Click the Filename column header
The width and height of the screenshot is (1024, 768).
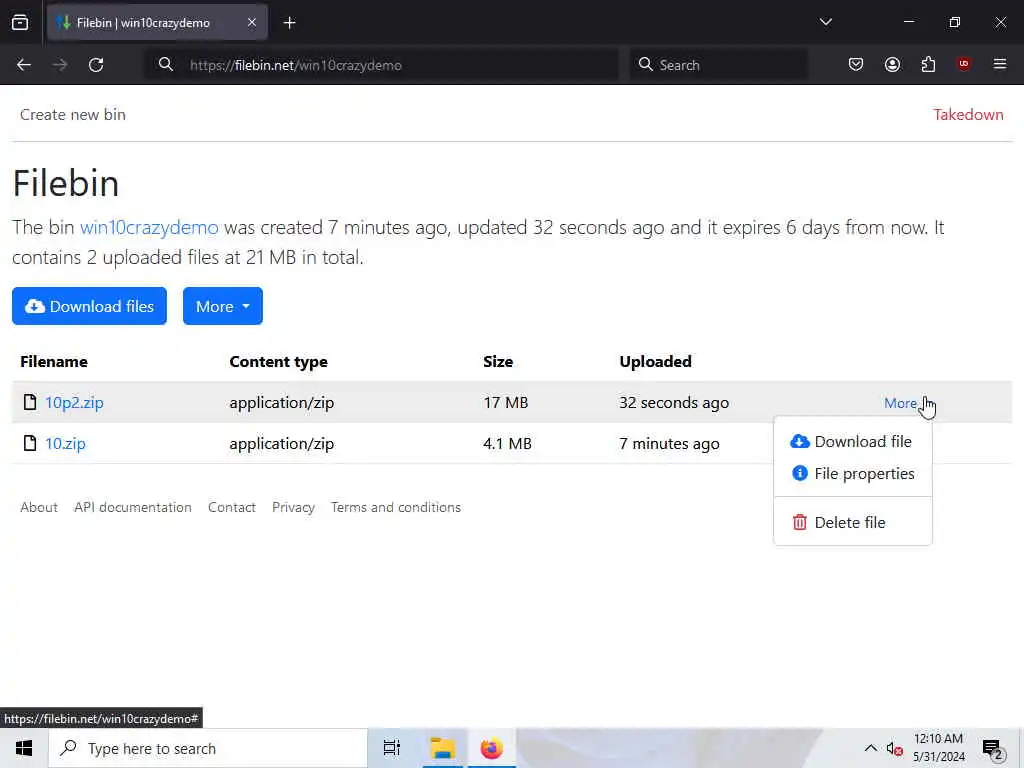coord(54,361)
